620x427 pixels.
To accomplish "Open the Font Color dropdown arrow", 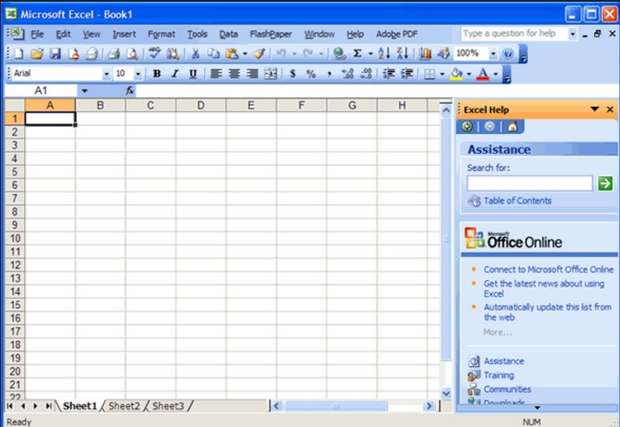I will 495,74.
